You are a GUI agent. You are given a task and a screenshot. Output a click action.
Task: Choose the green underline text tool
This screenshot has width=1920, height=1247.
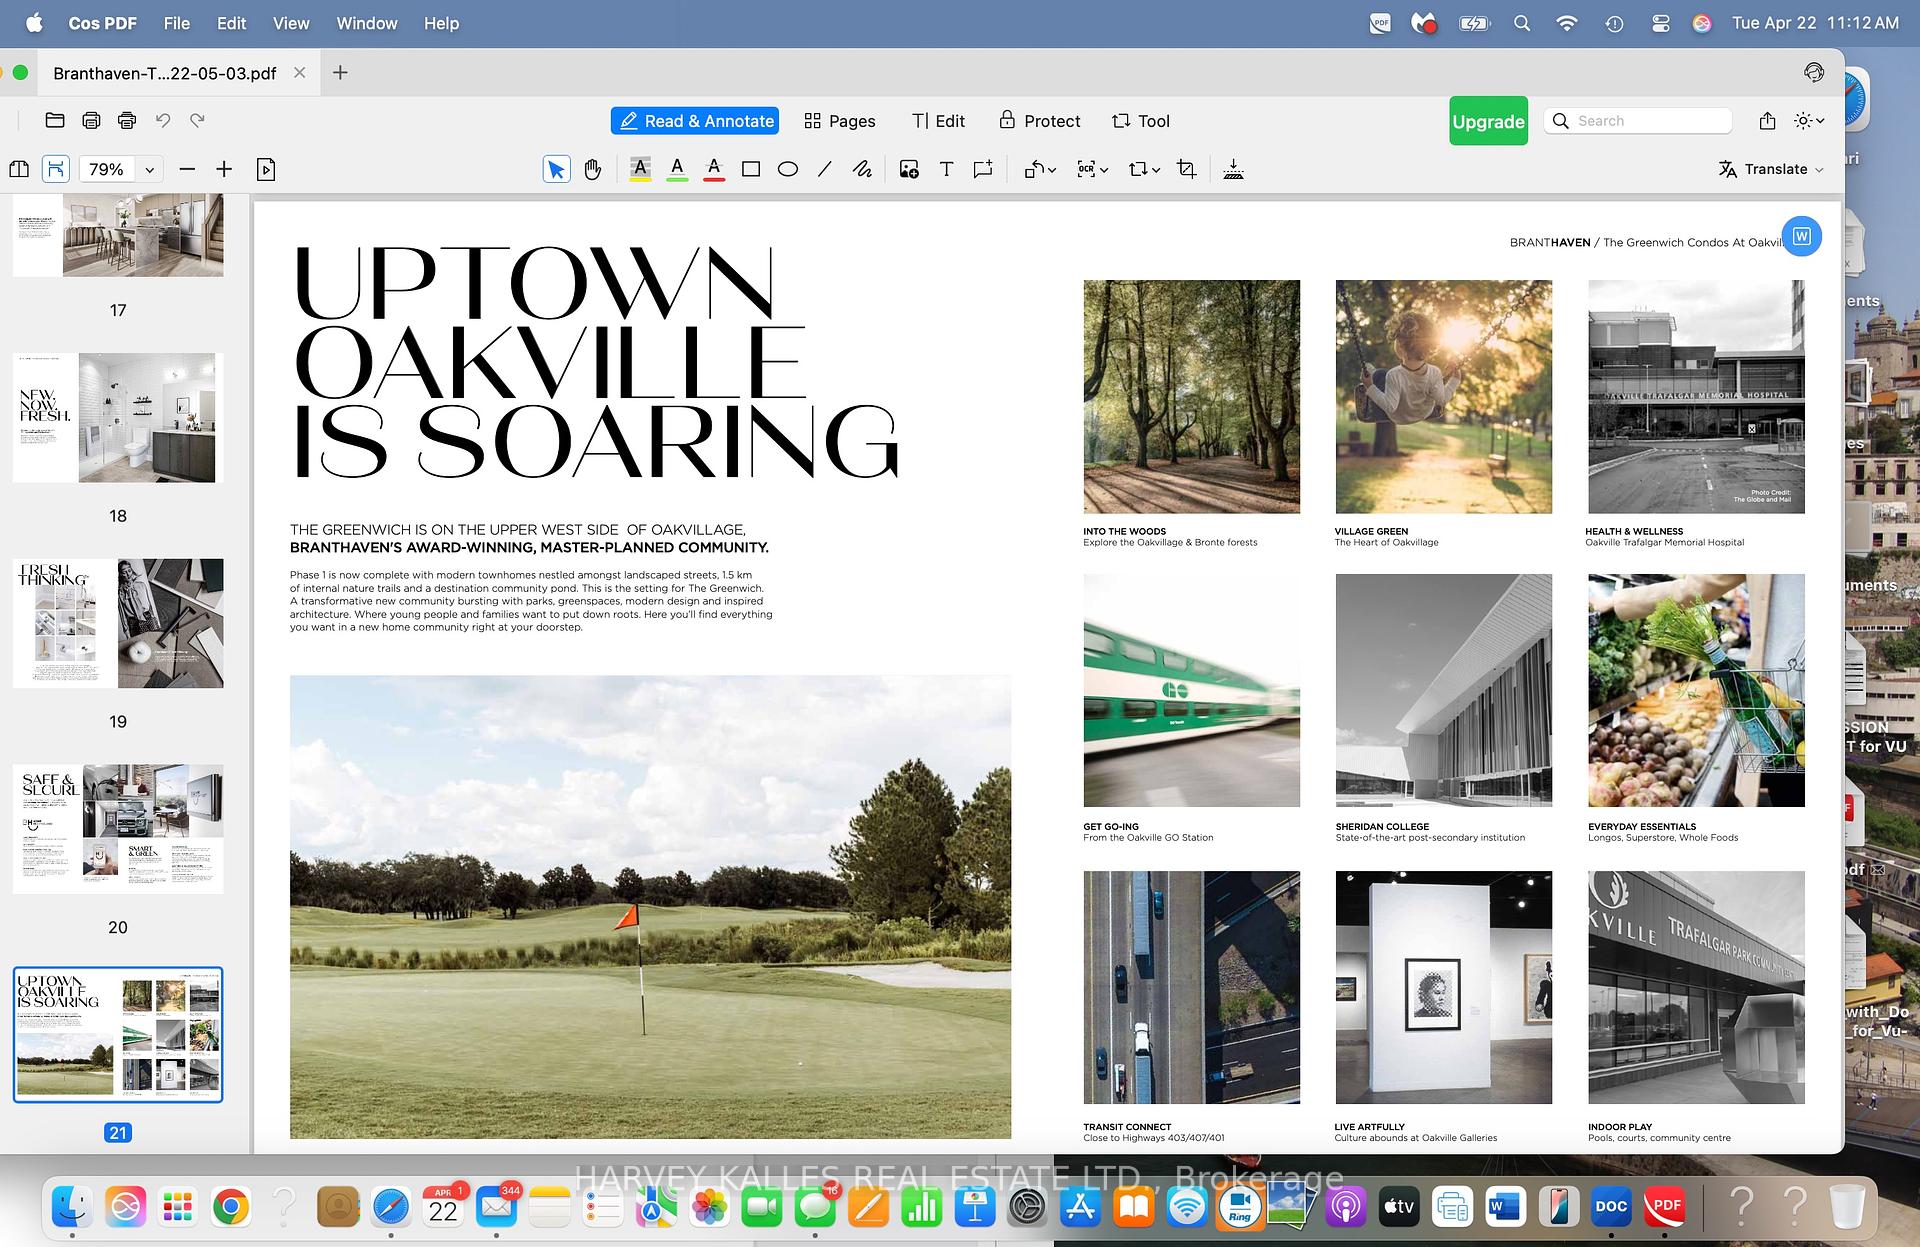677,169
